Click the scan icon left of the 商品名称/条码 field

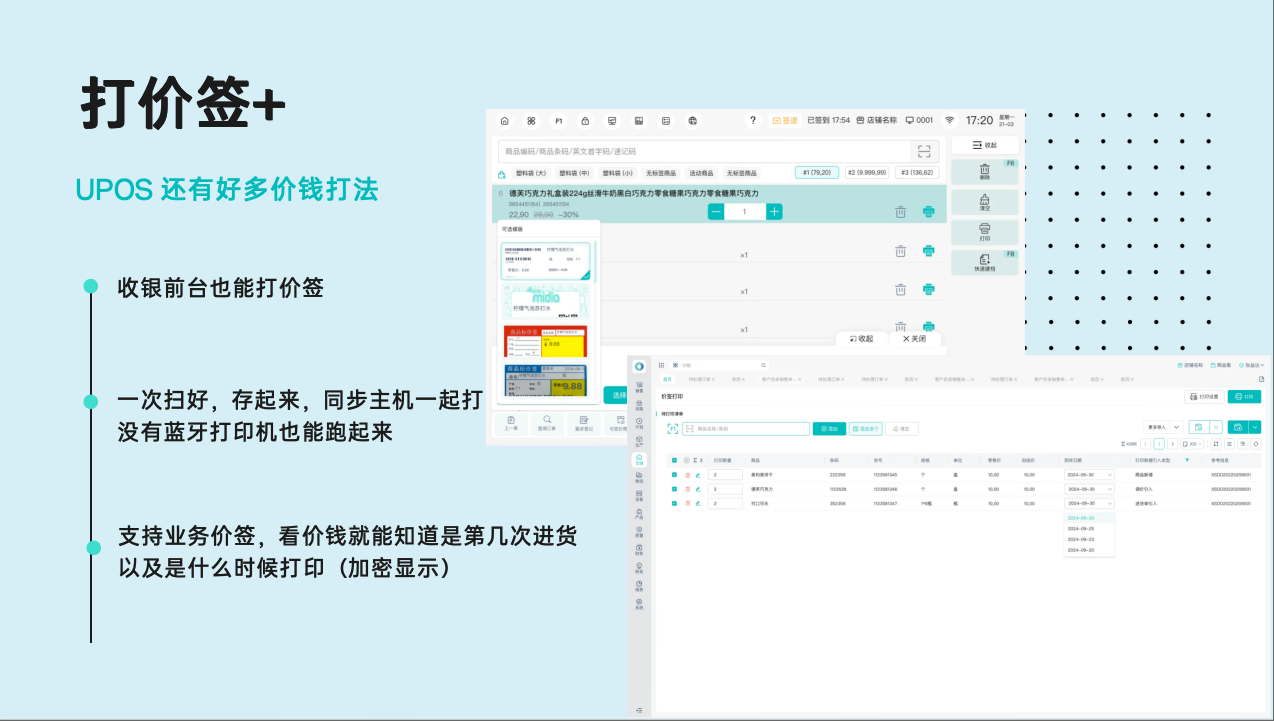[673, 429]
